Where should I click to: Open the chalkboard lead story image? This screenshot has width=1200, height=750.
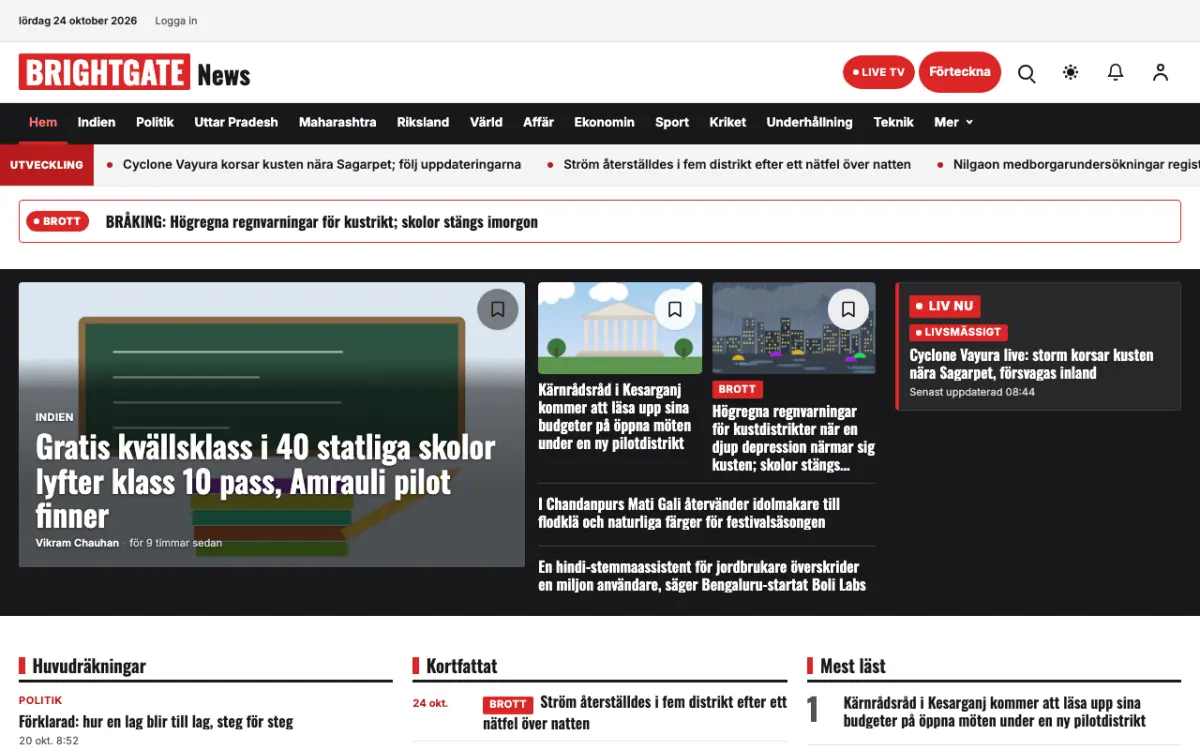click(272, 424)
